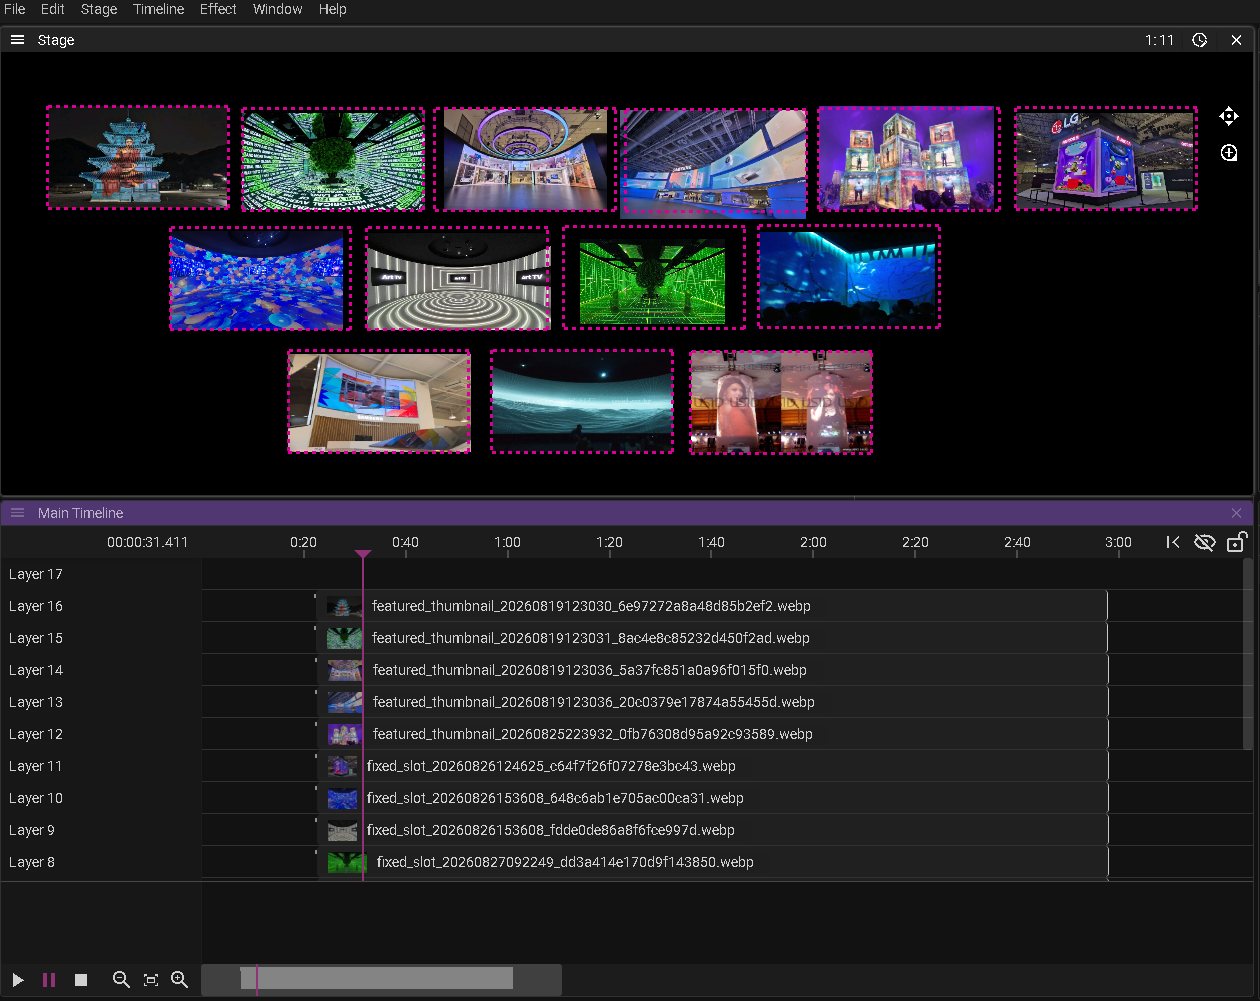Select the clip on Layer 9

coord(712,830)
